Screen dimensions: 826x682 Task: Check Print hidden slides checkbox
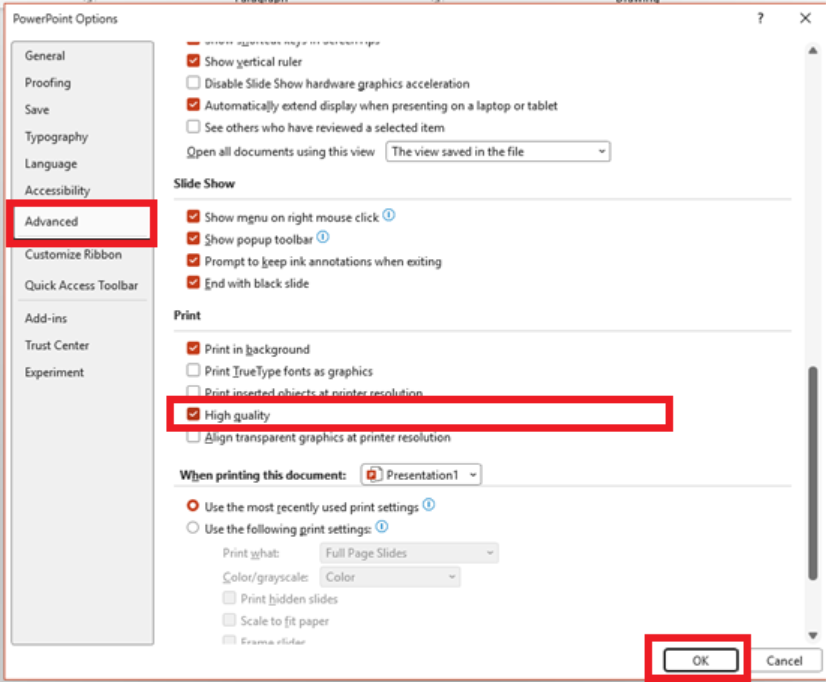coord(229,598)
